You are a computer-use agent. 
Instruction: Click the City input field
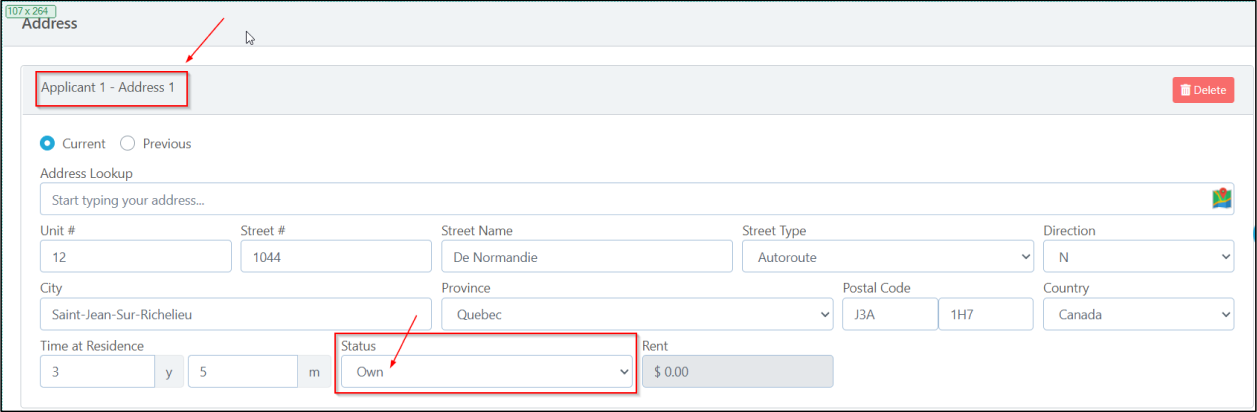[x=235, y=314]
